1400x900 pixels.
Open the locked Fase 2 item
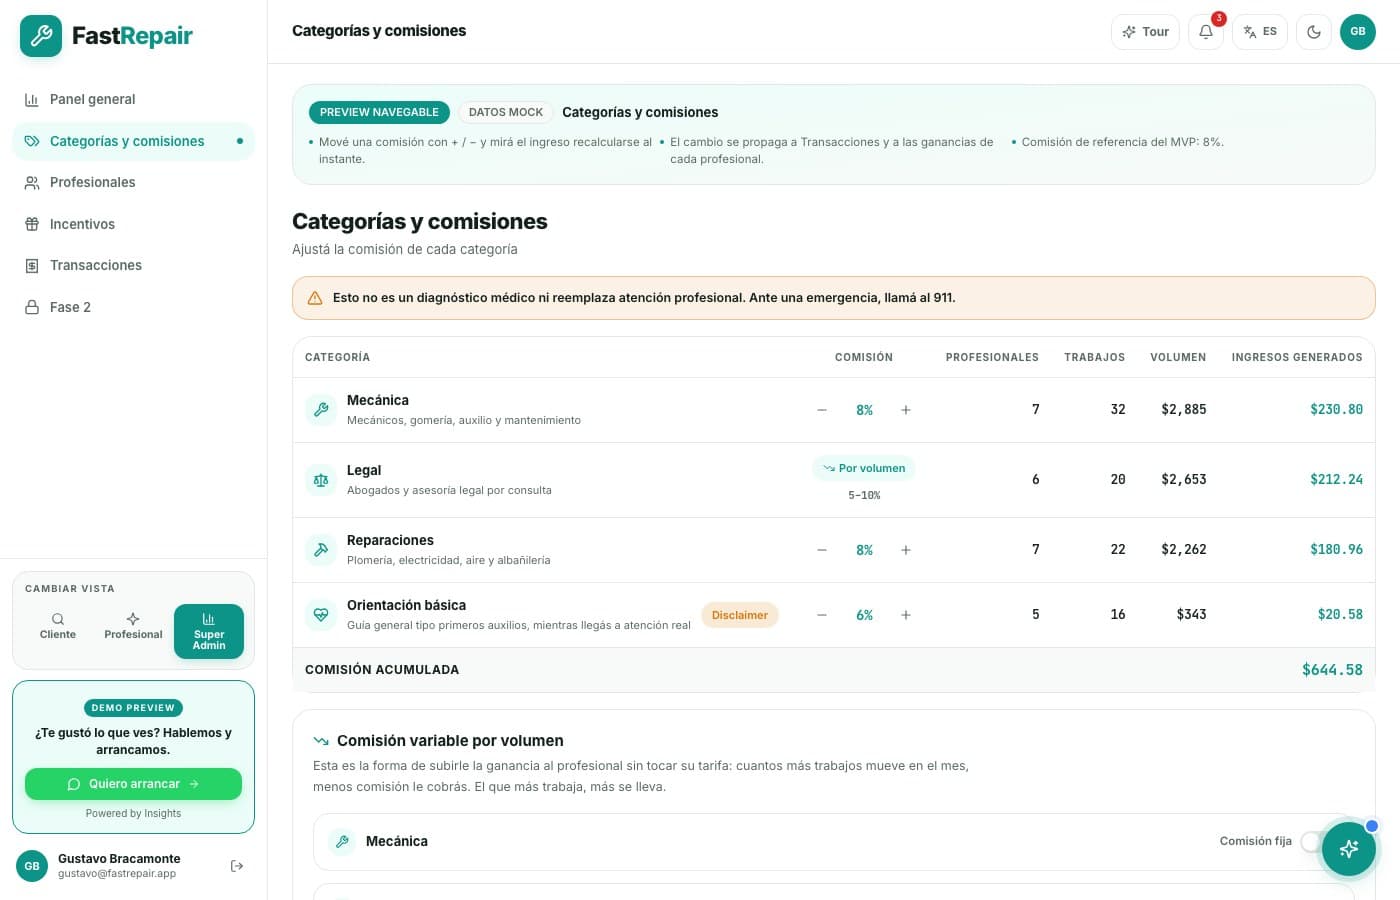click(x=133, y=307)
